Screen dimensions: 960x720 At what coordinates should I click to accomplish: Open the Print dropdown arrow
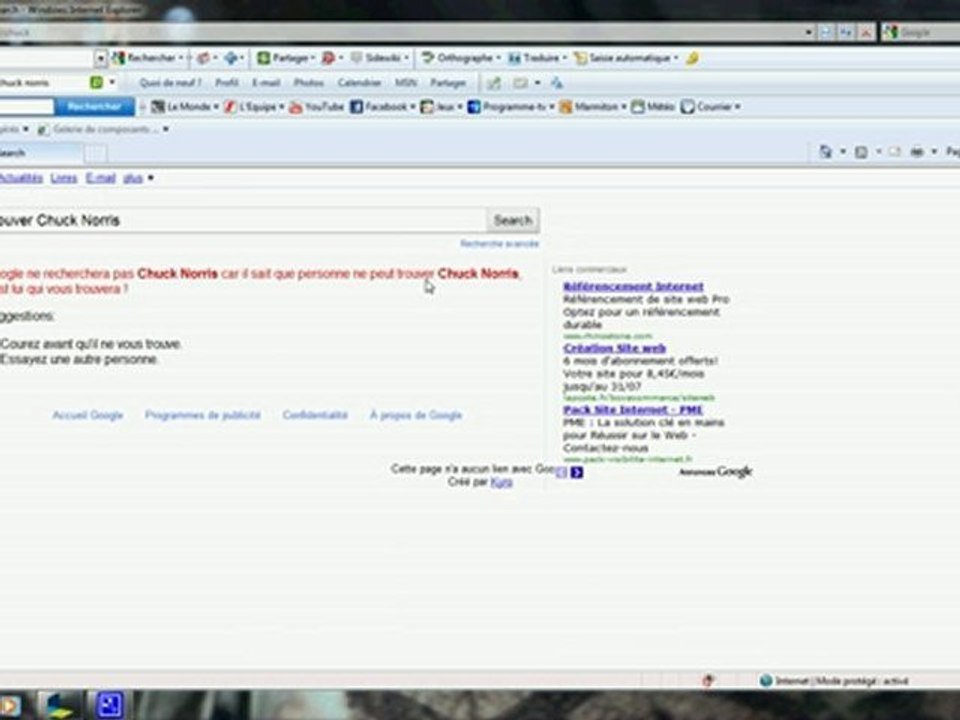934,152
